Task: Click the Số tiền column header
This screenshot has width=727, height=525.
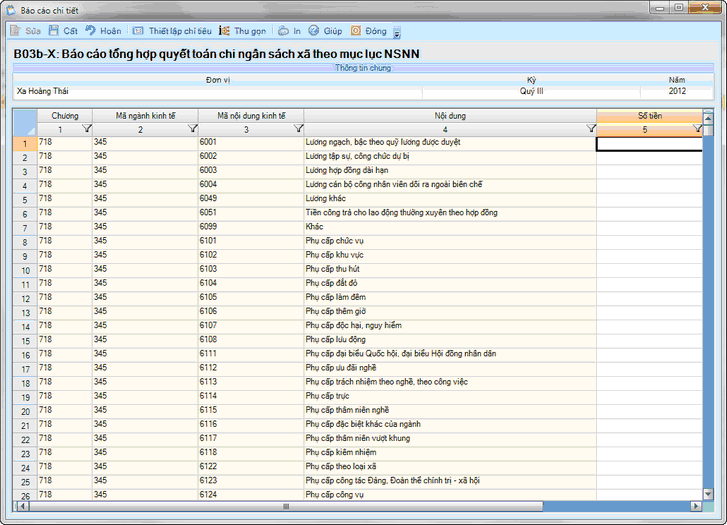Action: [x=650, y=116]
